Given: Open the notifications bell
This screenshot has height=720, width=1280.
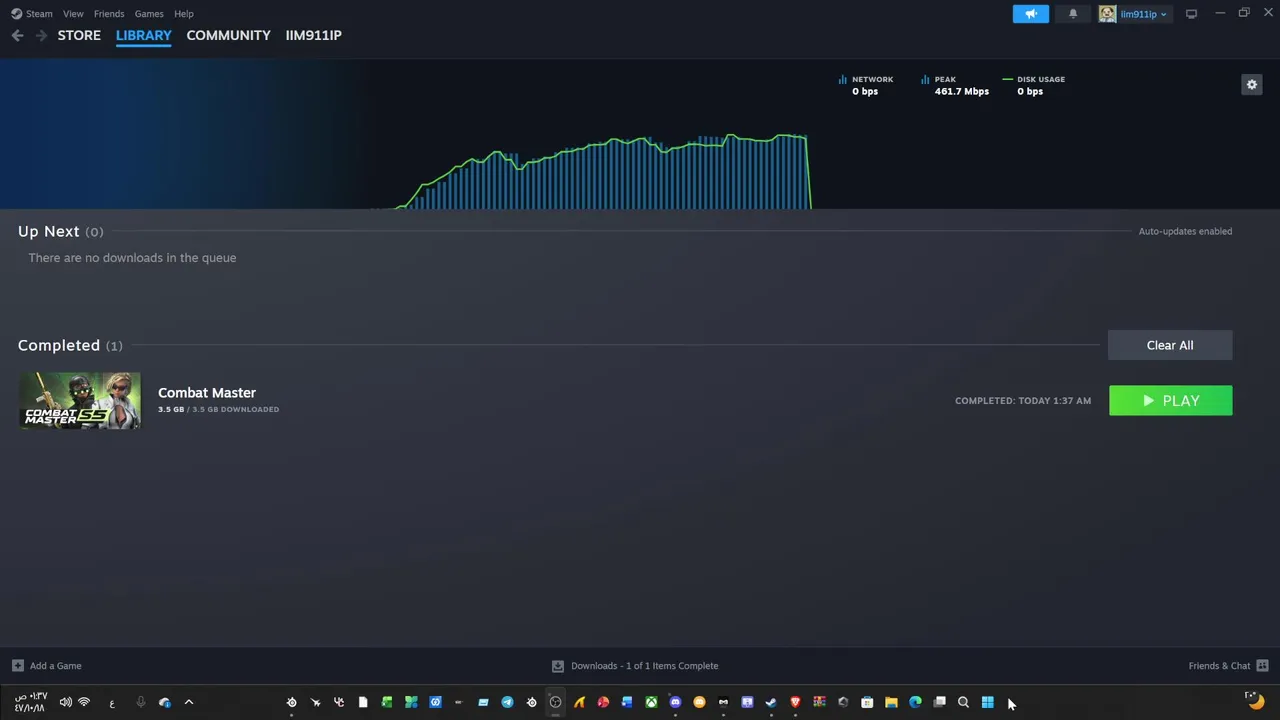Looking at the screenshot, I should pyautogui.click(x=1073, y=14).
